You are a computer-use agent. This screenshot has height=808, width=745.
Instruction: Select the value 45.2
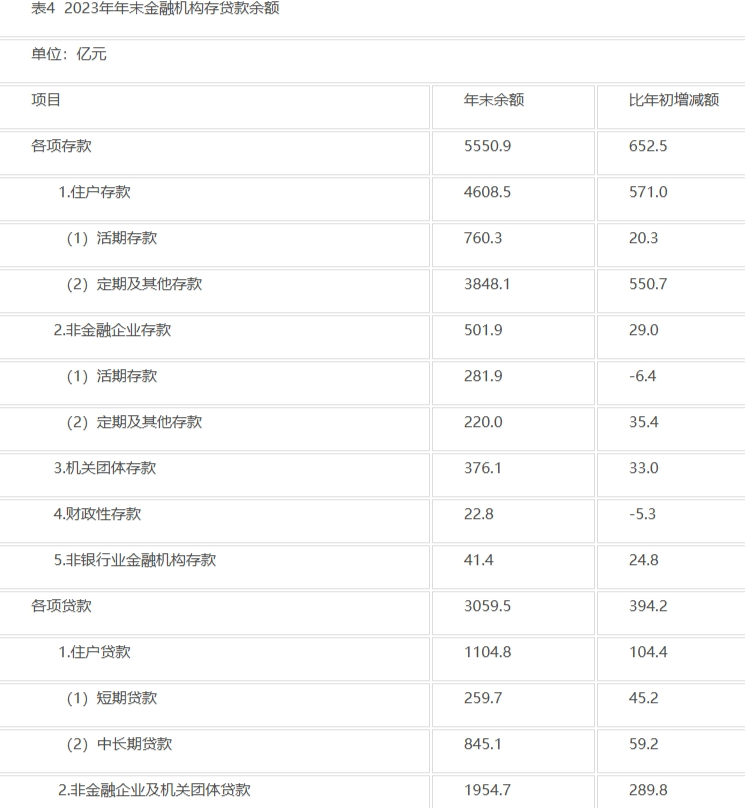pyautogui.click(x=644, y=698)
